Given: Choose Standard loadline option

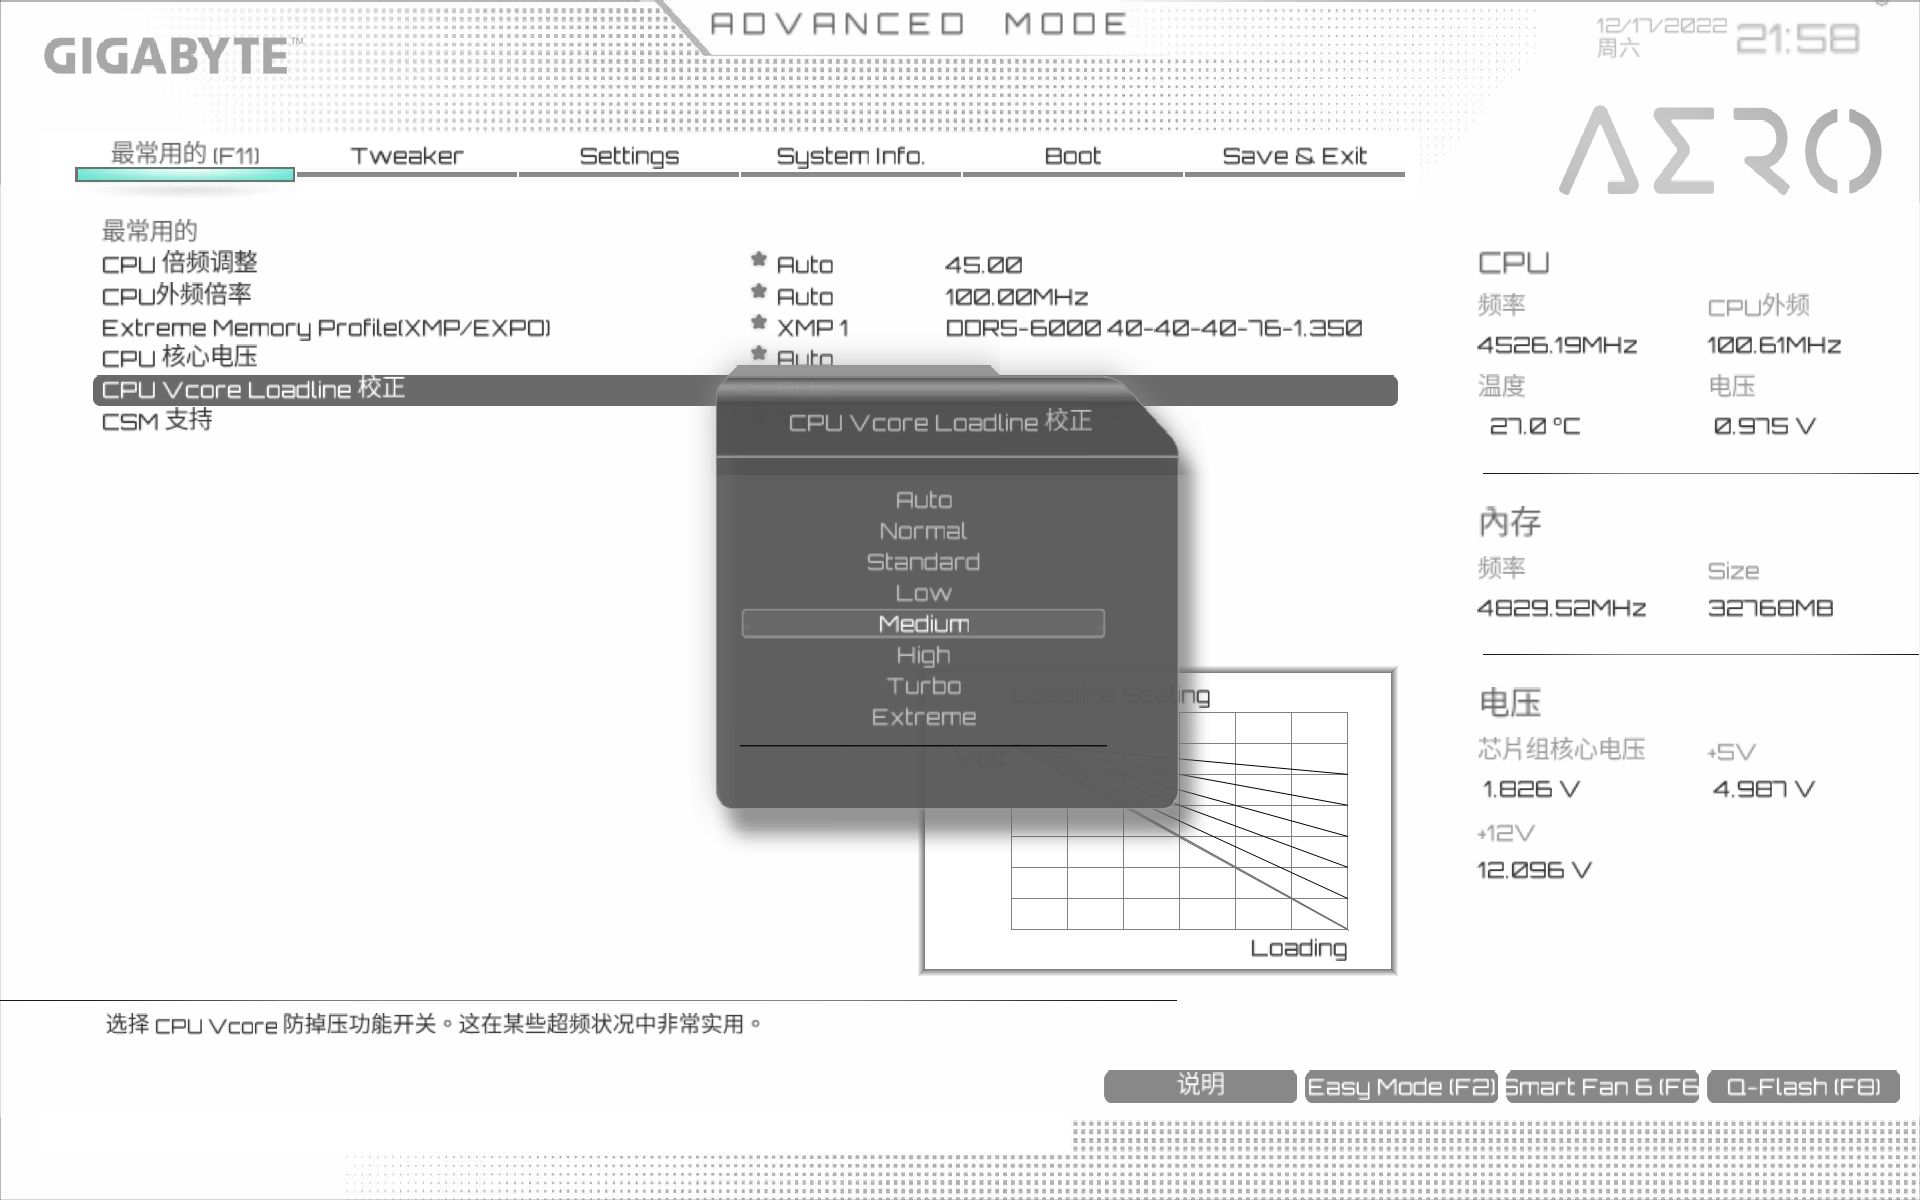Looking at the screenshot, I should pos(923,562).
